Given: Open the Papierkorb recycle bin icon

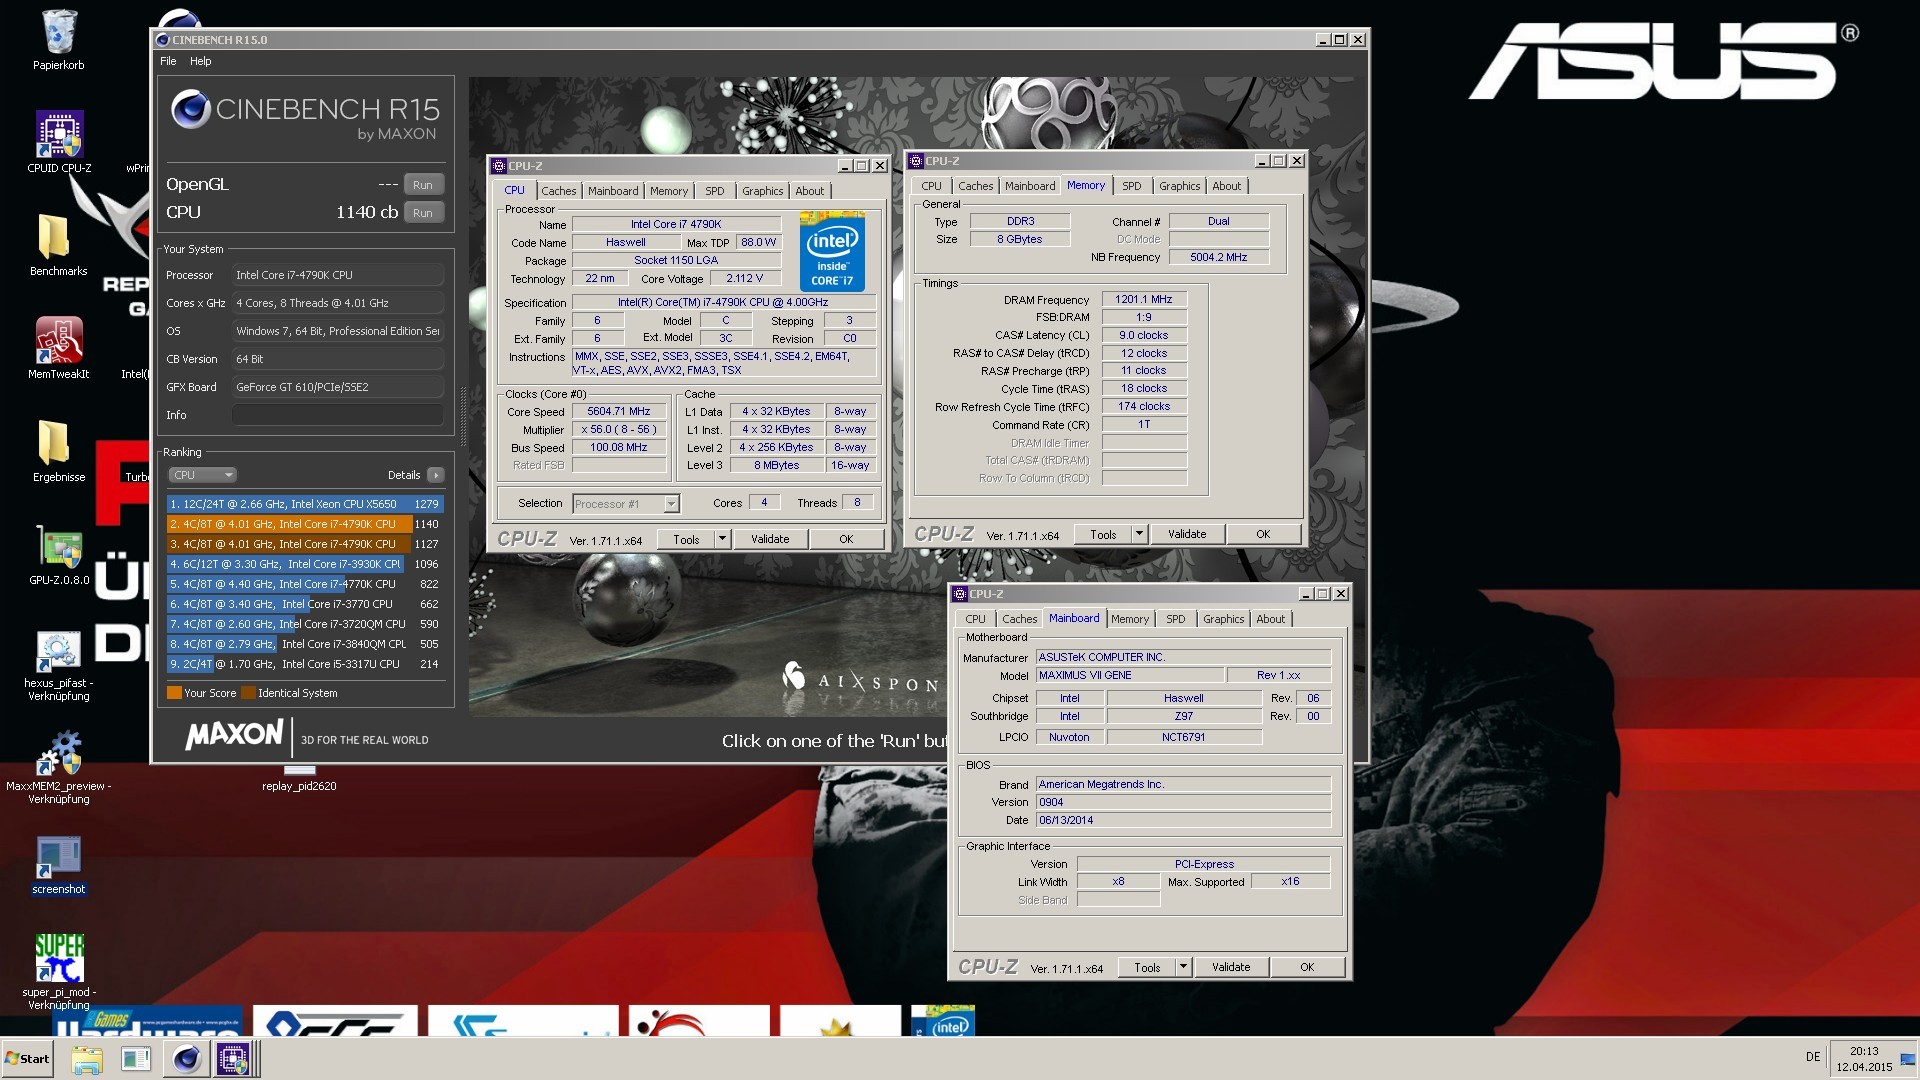Looking at the screenshot, I should 59,41.
